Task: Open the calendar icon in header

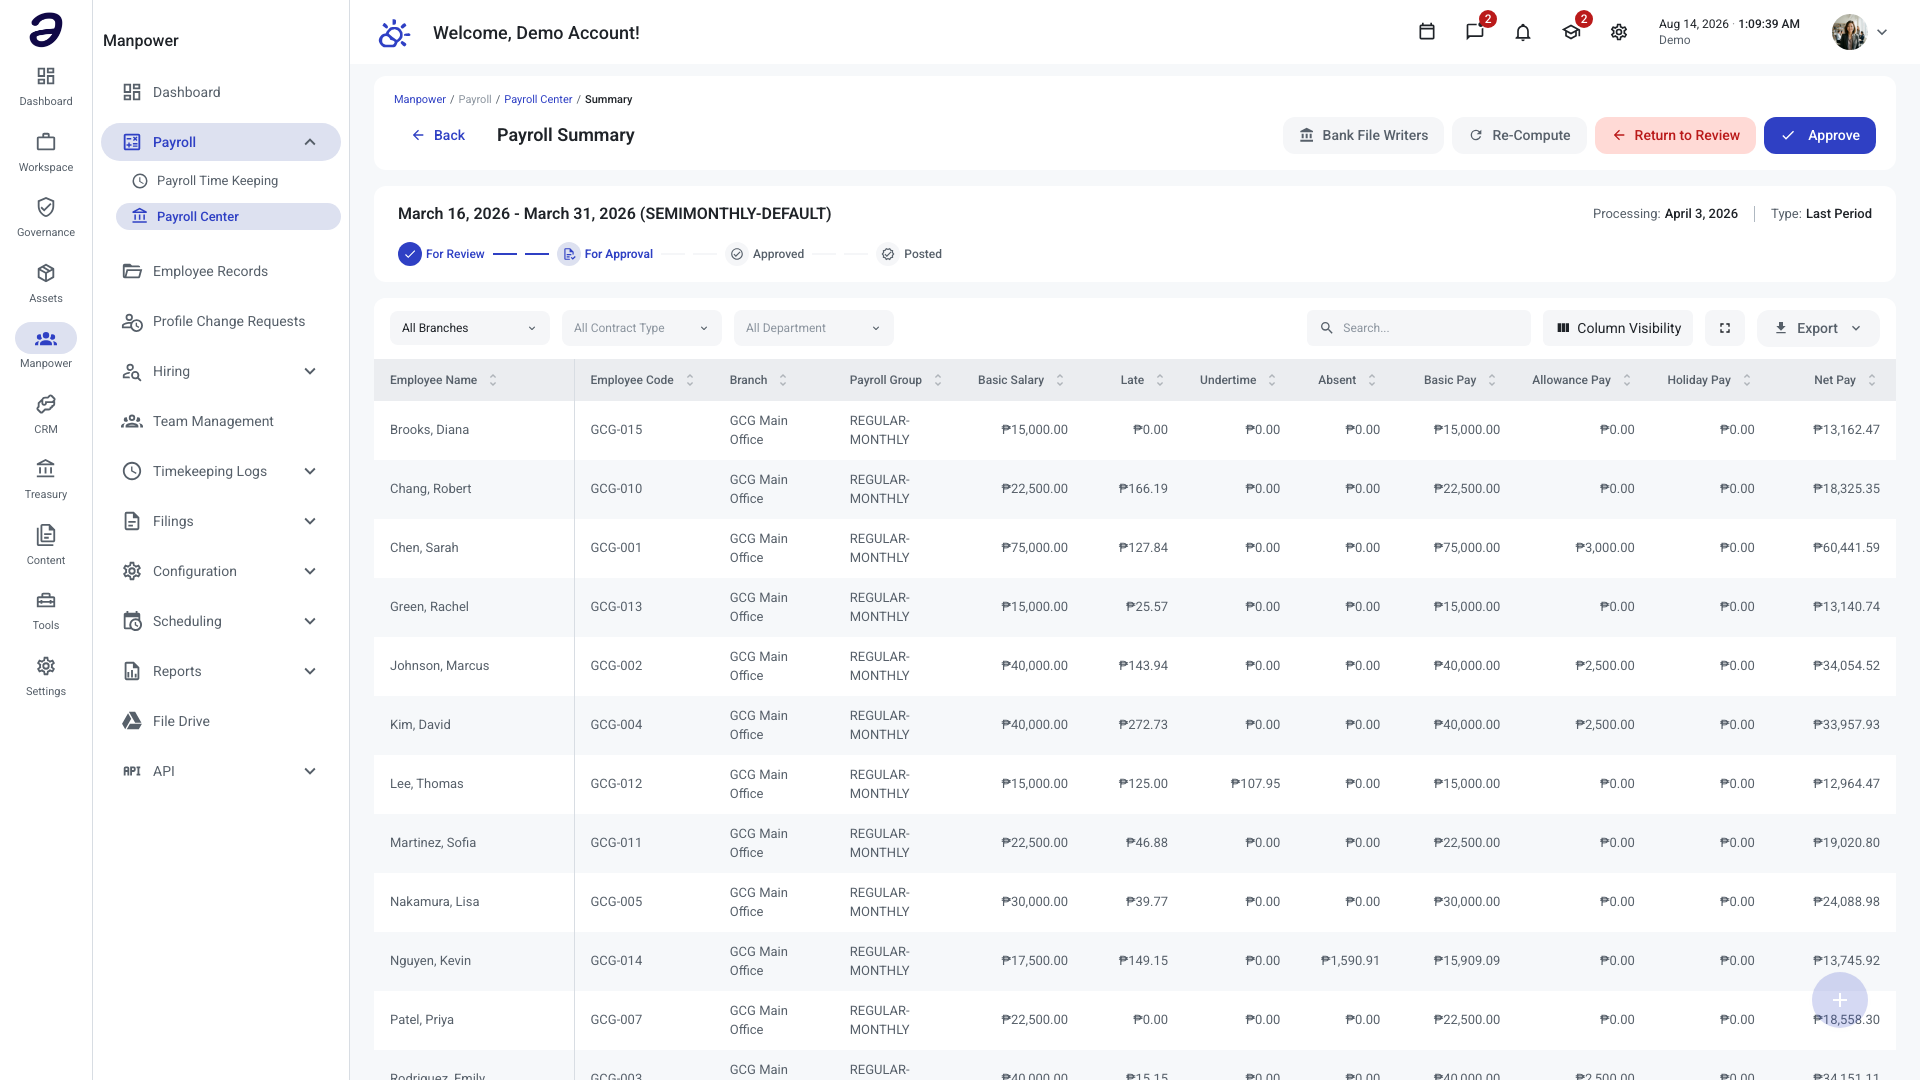Action: point(1427,32)
